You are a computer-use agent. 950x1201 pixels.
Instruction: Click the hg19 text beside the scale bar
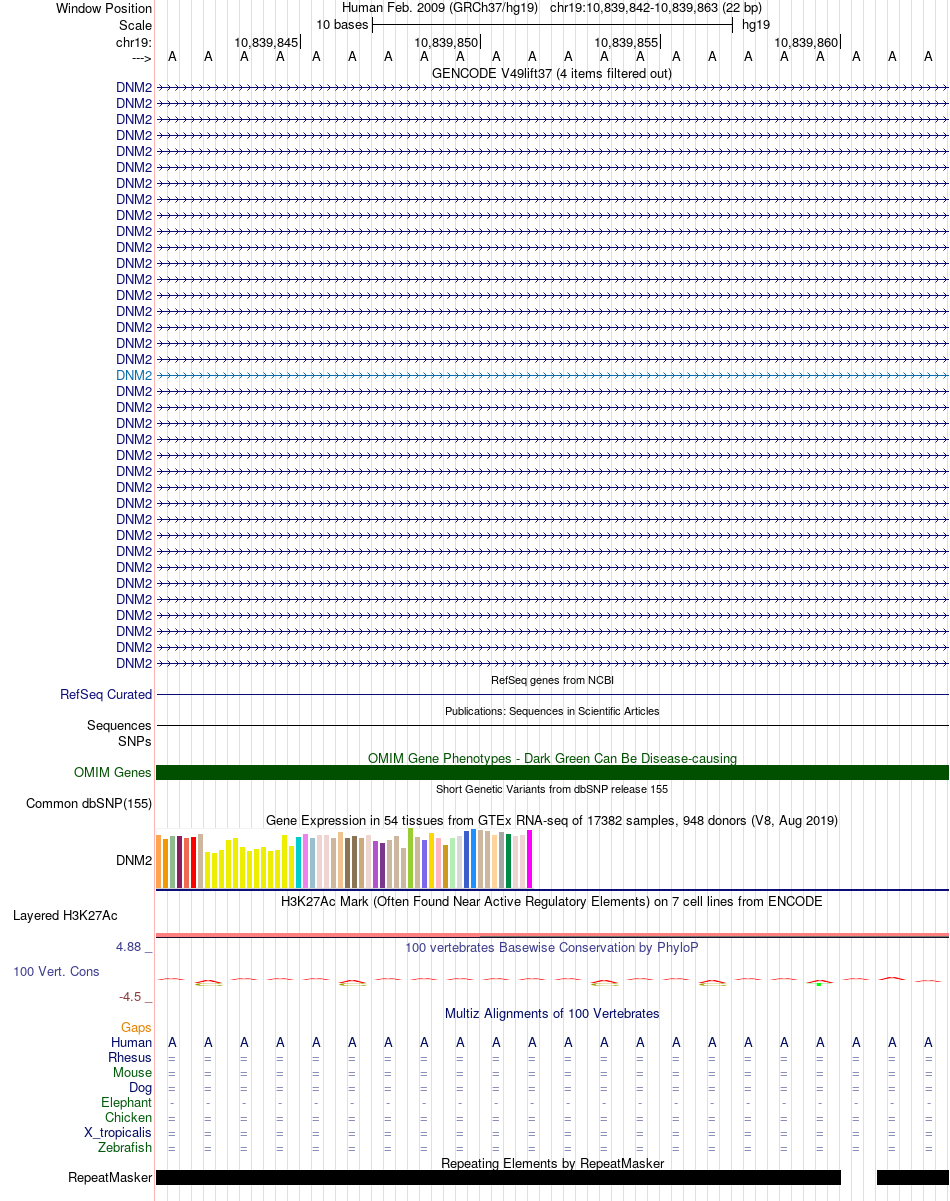756,24
